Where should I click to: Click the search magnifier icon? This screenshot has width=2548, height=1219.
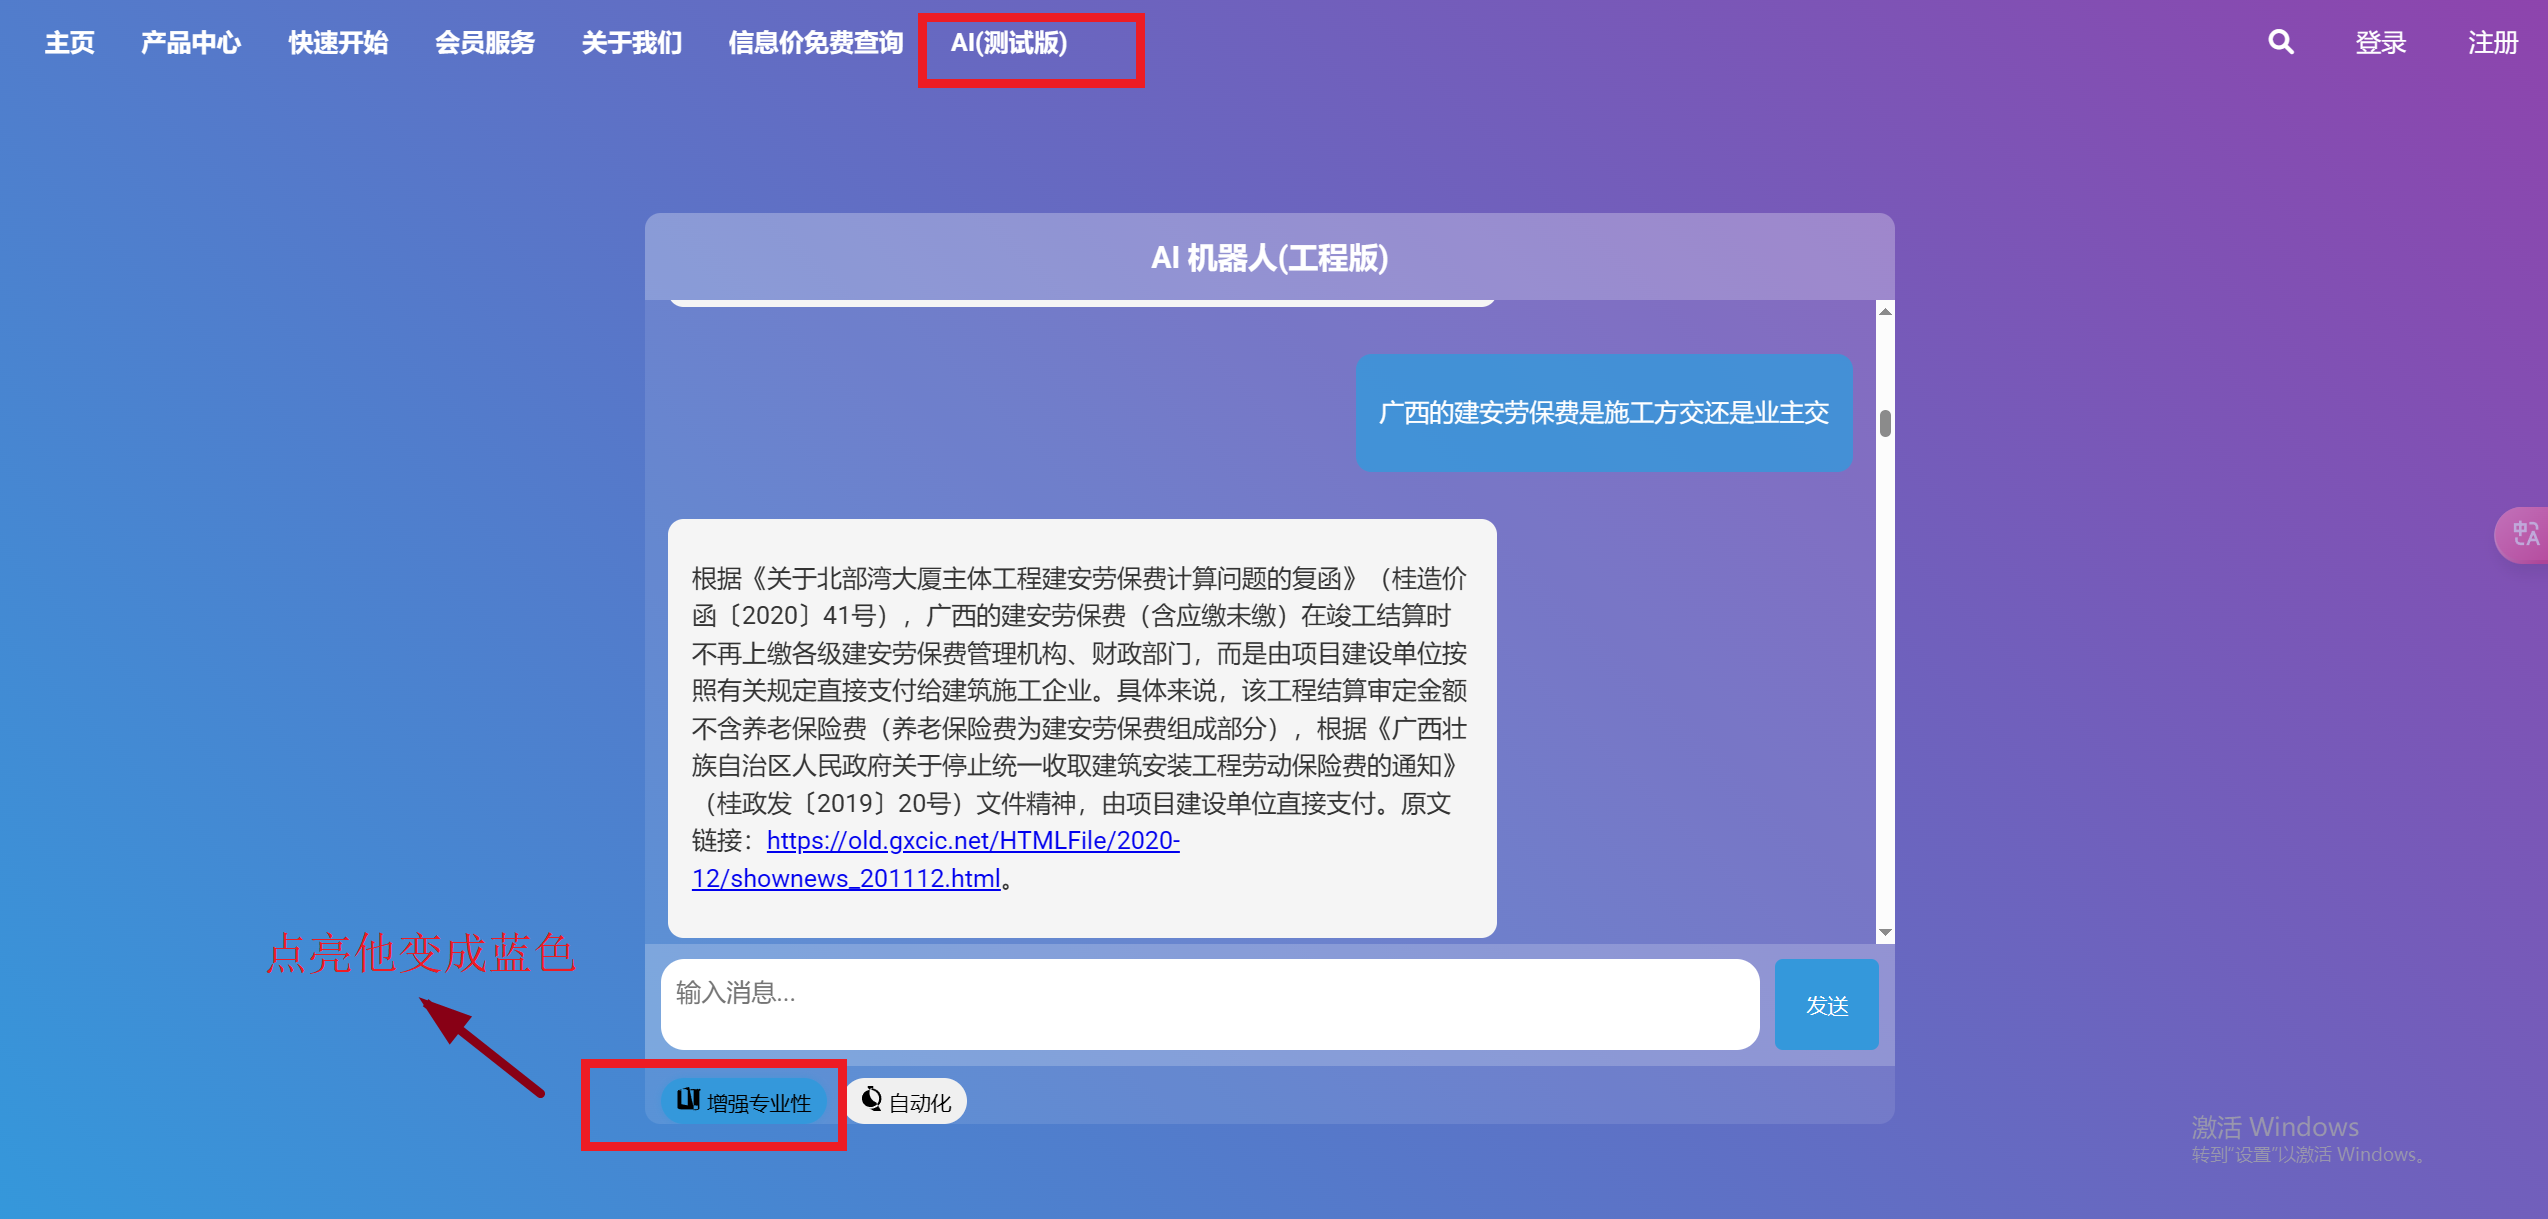[x=2280, y=42]
